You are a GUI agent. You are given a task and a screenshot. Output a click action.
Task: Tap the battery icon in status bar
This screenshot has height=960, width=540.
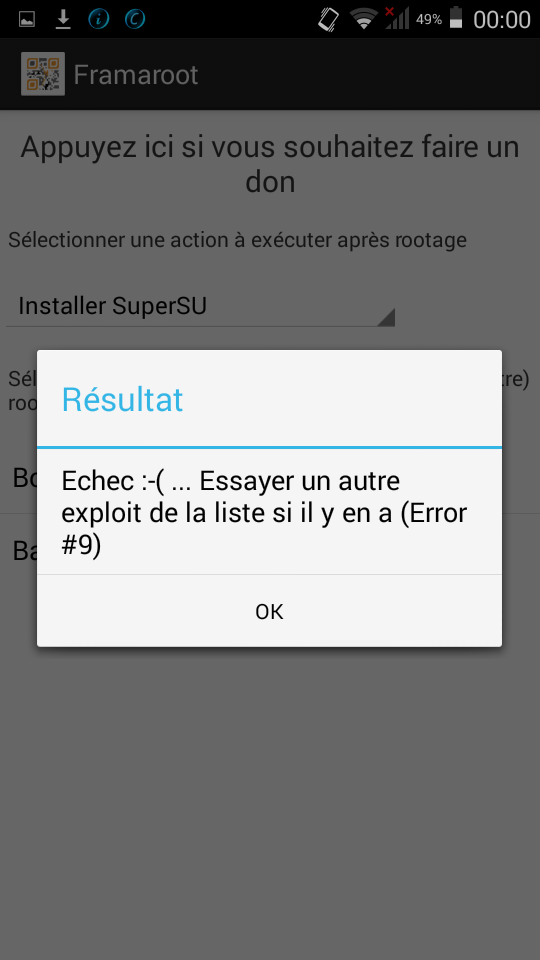coord(456,18)
